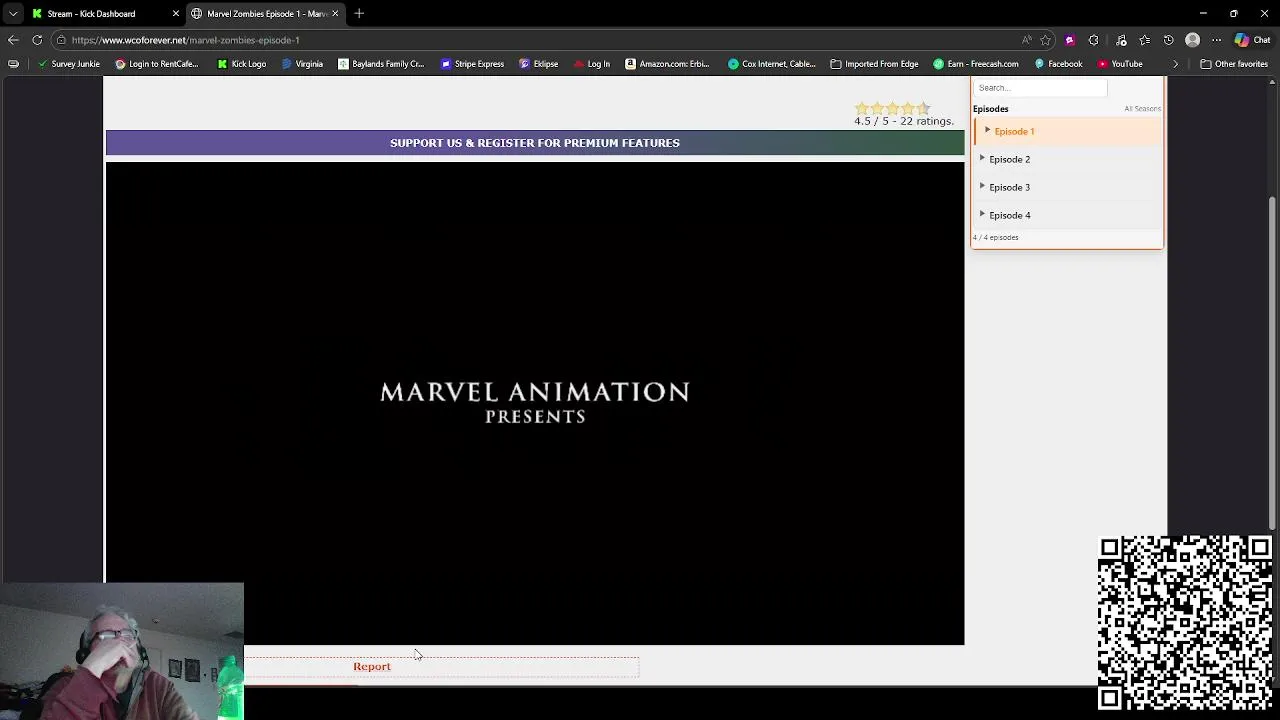Click the '4.5 / 5 - 22 ratings.' text

[x=904, y=121]
